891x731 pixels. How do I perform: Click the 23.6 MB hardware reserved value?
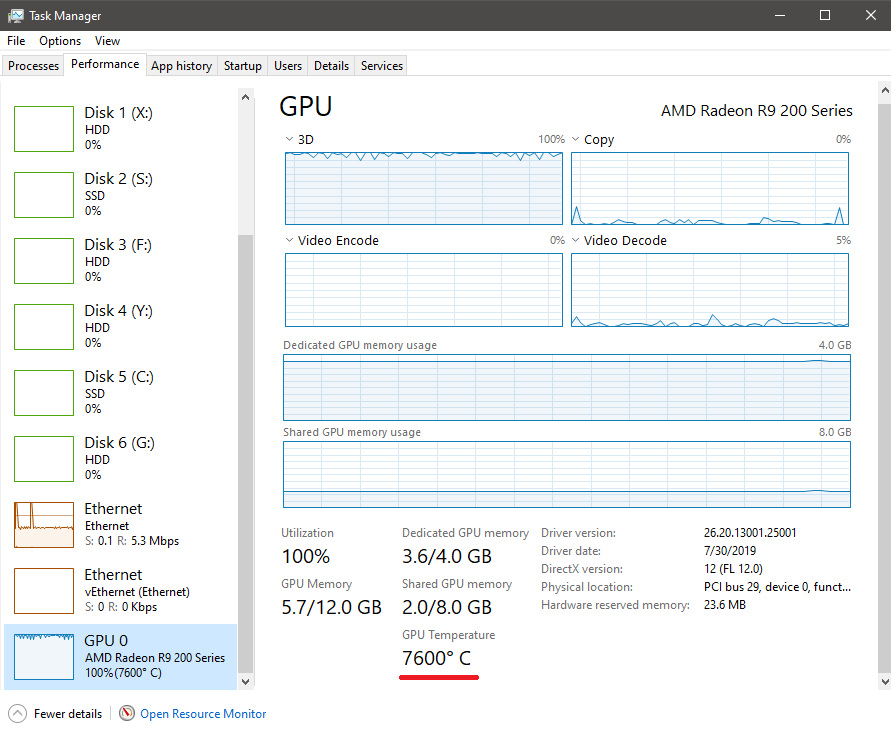click(725, 605)
